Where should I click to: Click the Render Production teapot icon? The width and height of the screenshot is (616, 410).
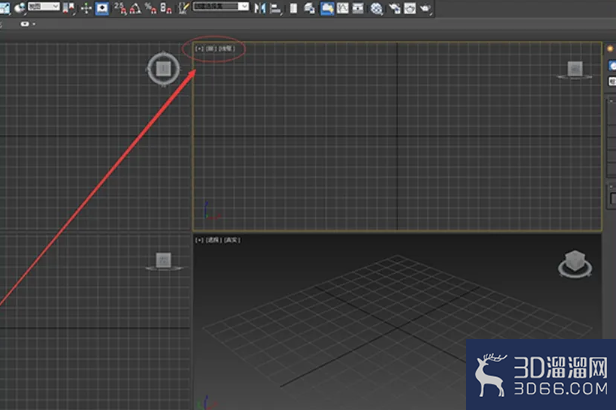[x=425, y=8]
